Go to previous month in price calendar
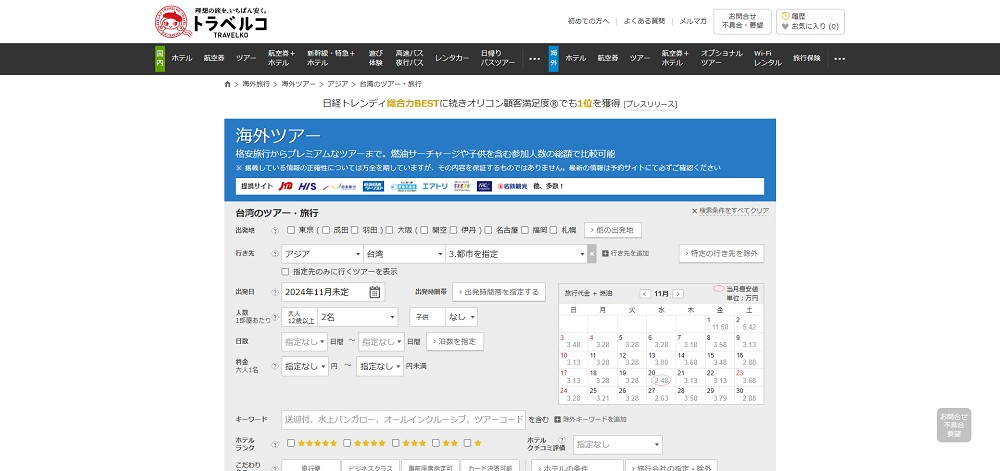 [644, 294]
